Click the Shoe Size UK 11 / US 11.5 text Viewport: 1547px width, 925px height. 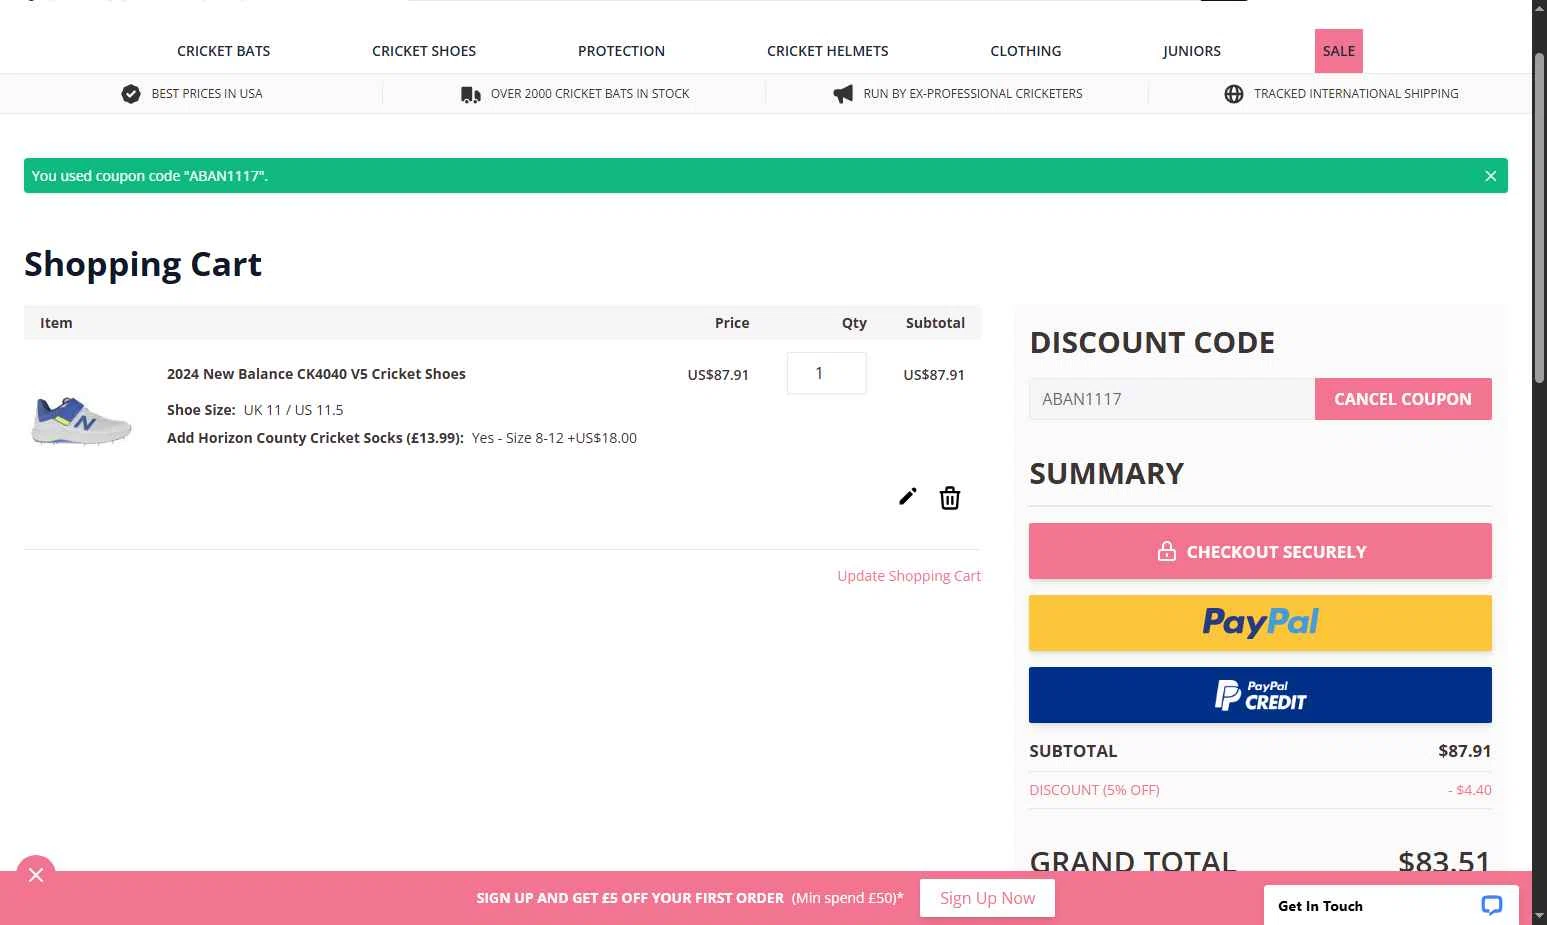click(255, 410)
